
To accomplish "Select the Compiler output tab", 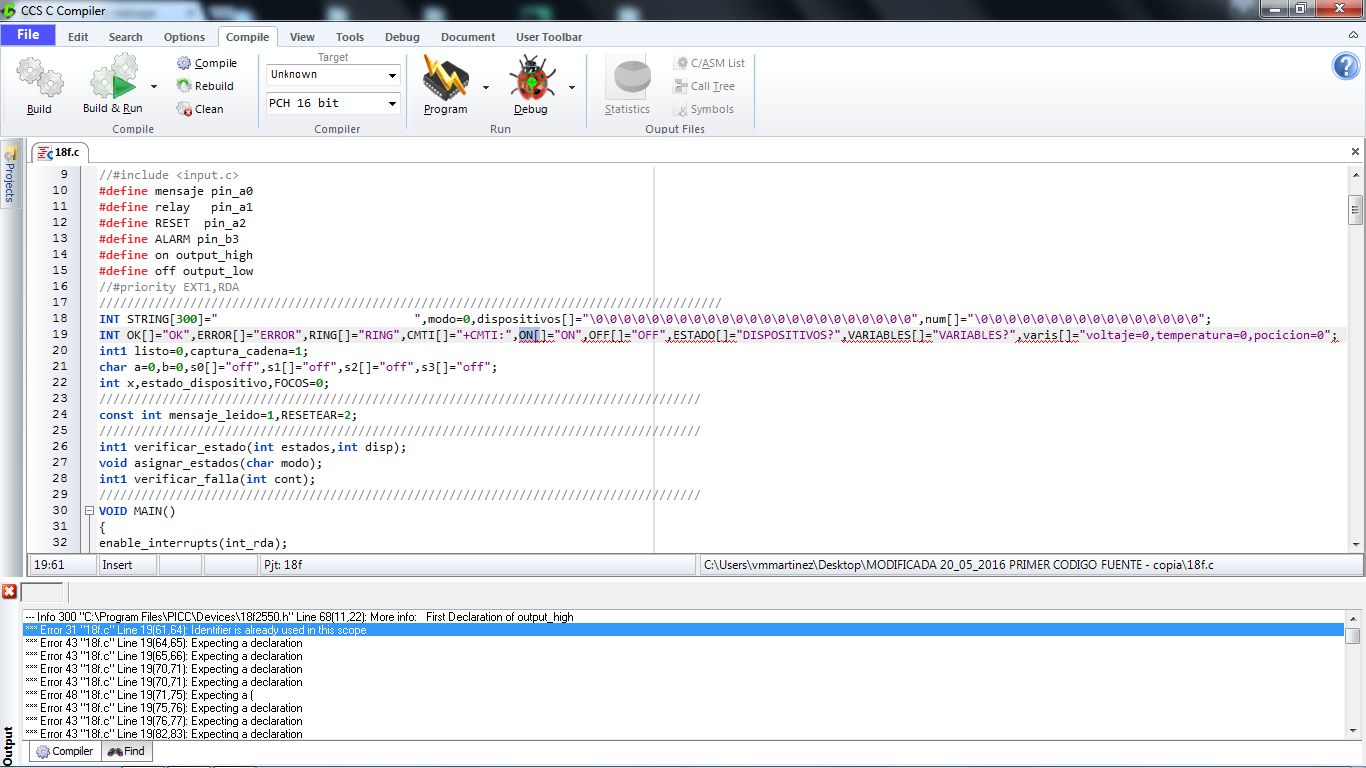I will pos(65,751).
